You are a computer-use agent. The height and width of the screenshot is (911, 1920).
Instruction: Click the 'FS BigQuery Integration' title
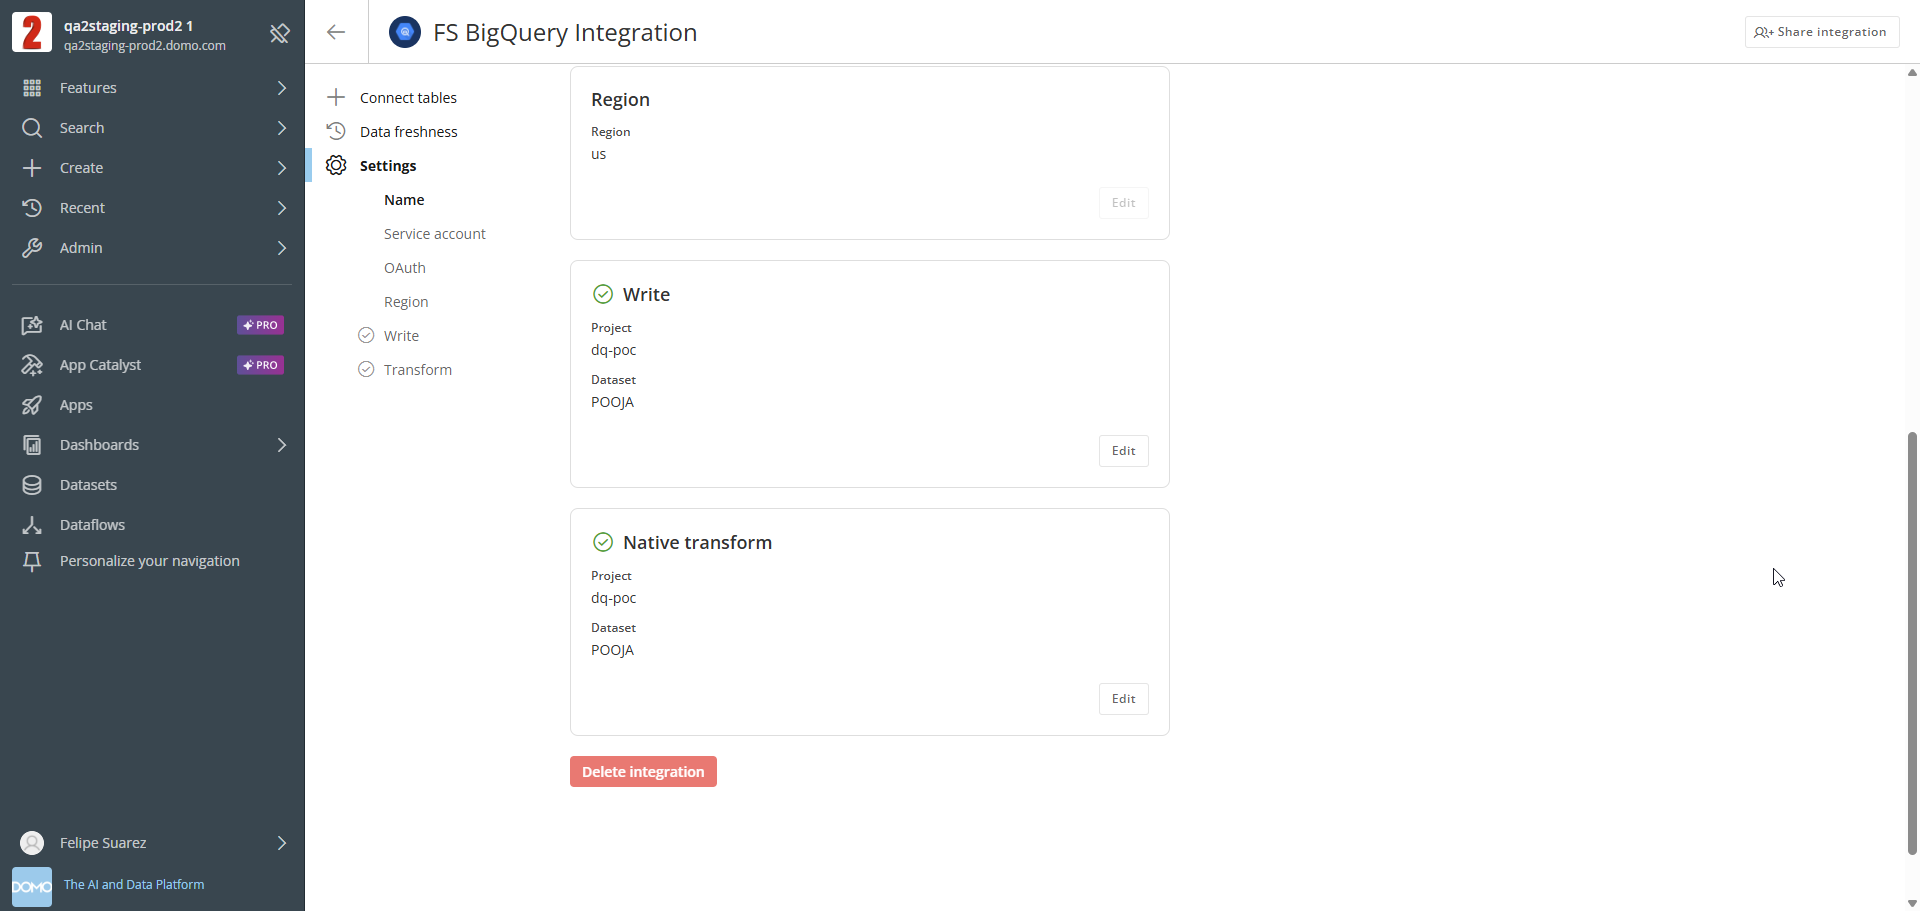point(565,32)
